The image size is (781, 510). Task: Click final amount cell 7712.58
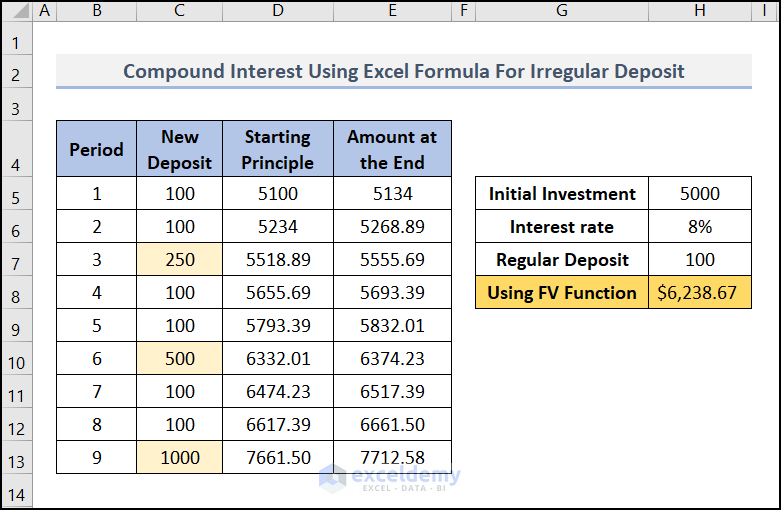pyautogui.click(x=392, y=458)
